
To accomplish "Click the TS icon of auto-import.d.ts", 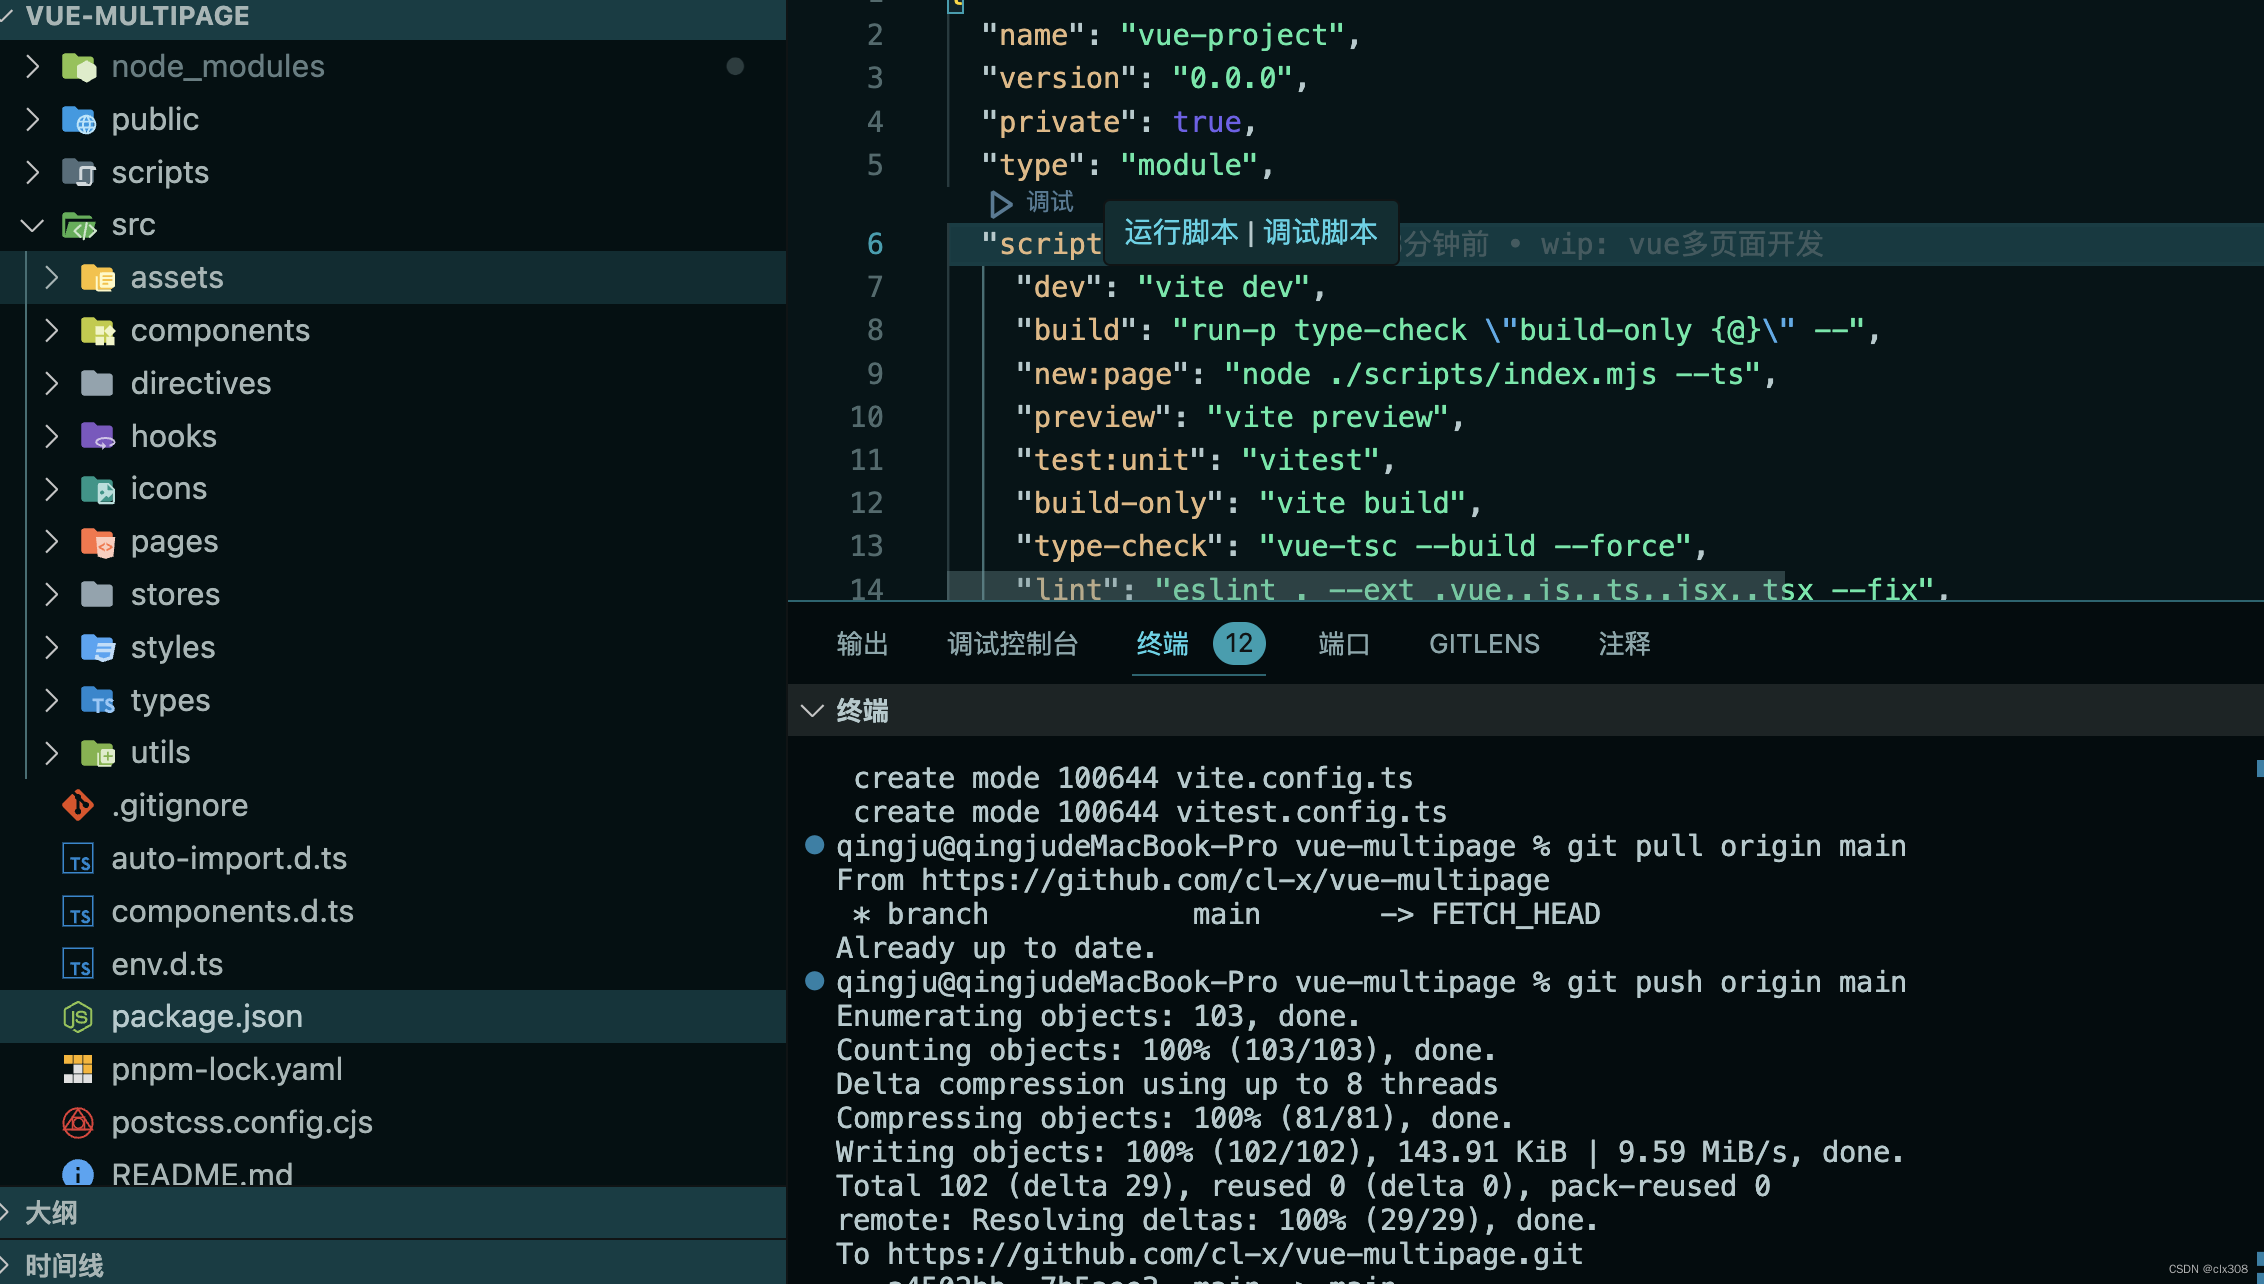I will click(x=78, y=859).
